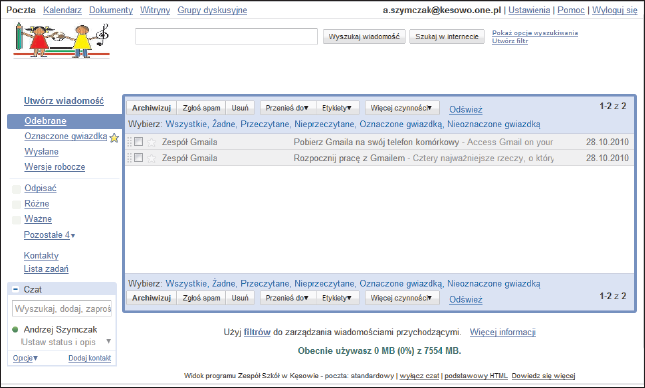Click bottom Odśwież link
Image resolution: width=645 pixels, height=388 pixels.
pos(466,300)
